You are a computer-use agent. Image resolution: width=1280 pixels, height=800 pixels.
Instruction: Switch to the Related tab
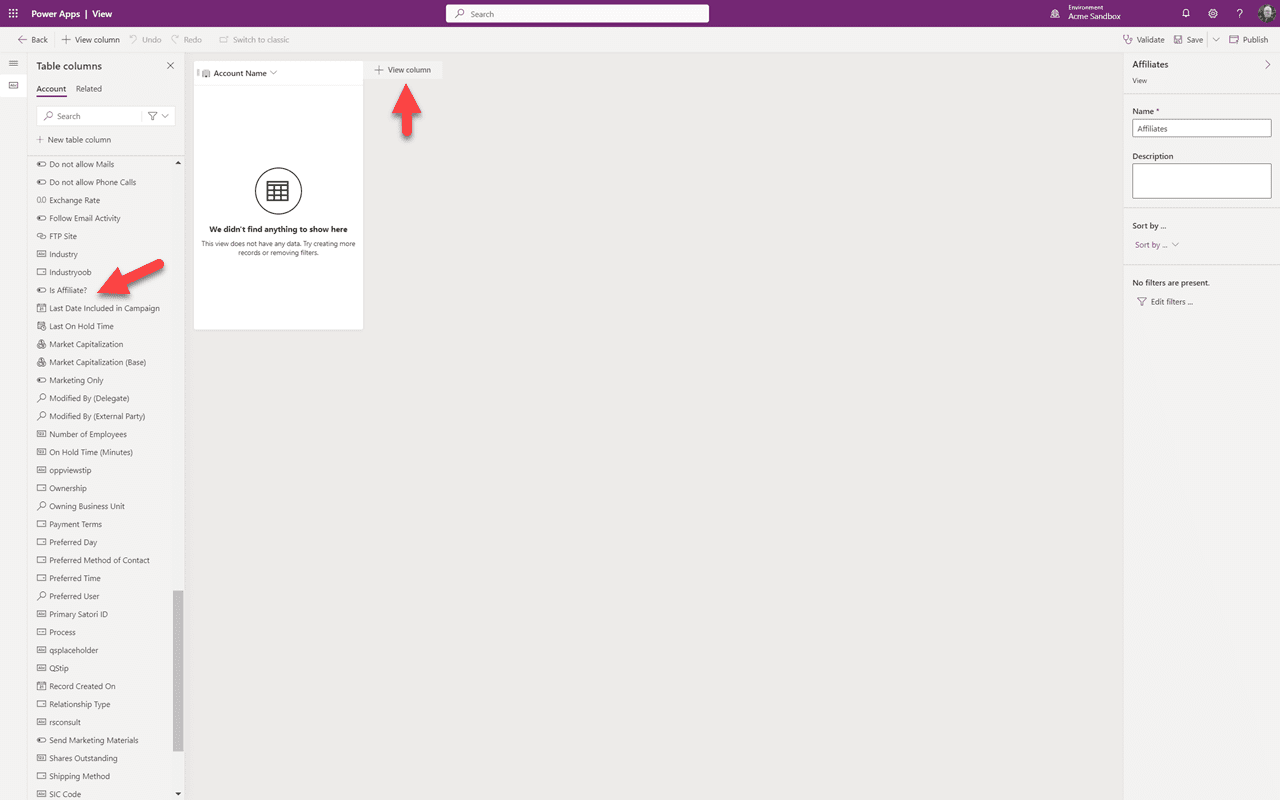point(88,88)
